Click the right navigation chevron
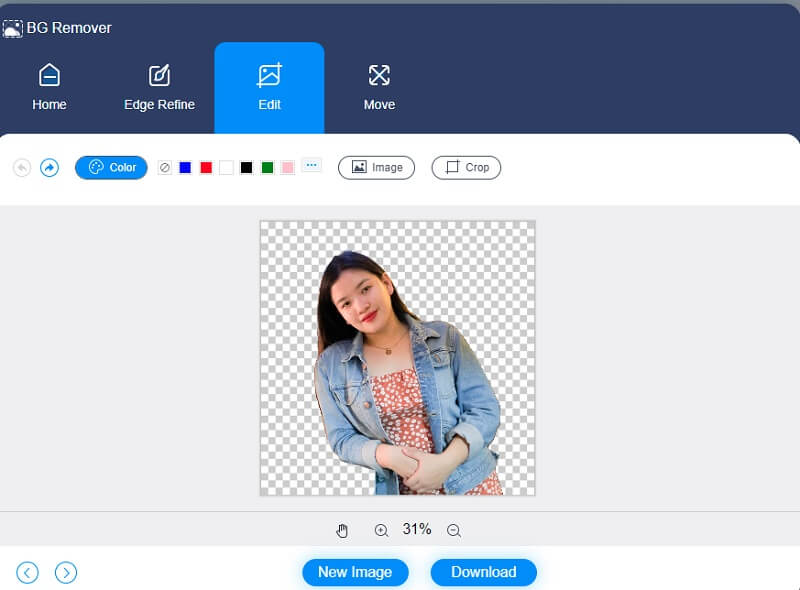 click(x=66, y=572)
